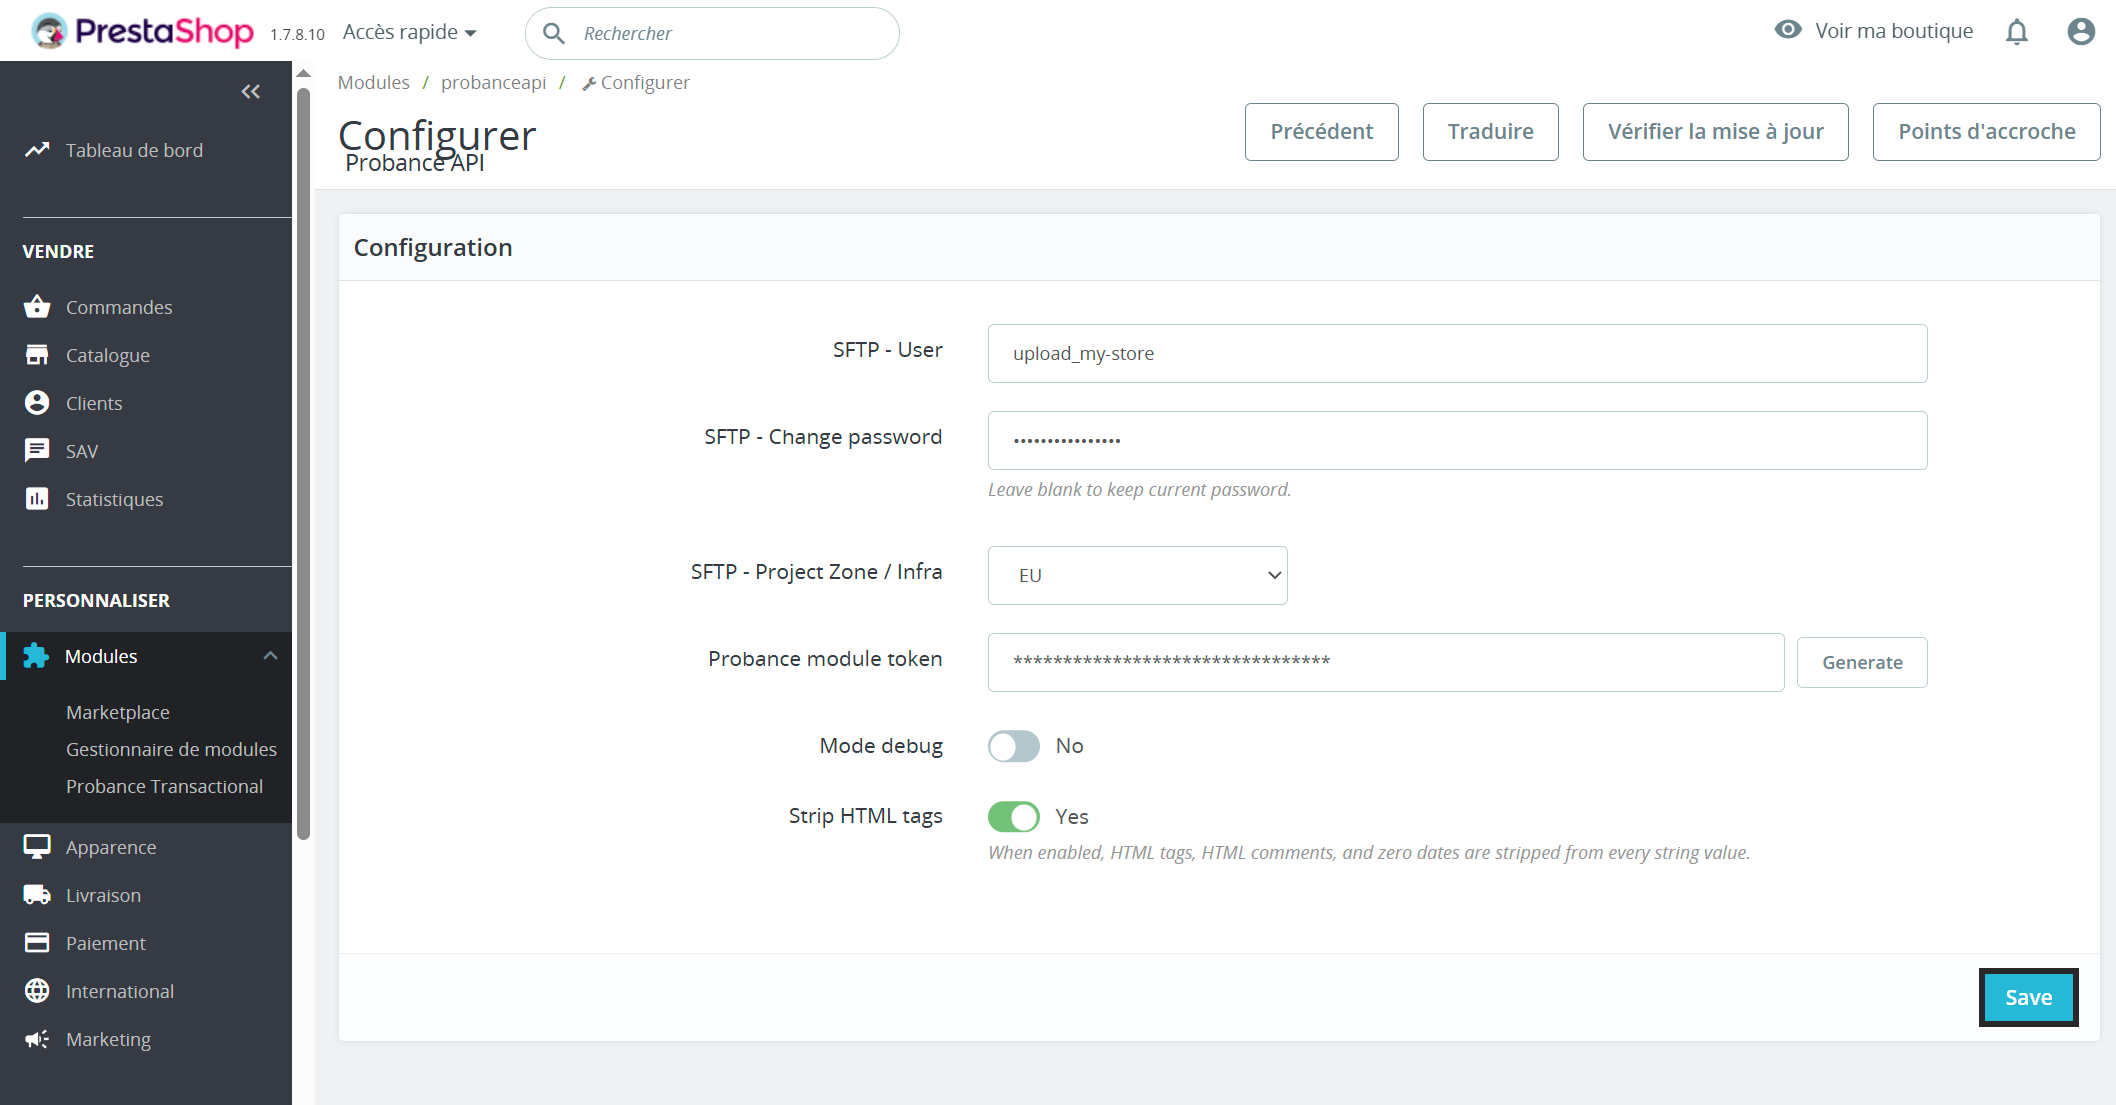The image size is (2116, 1105).
Task: Open the Statistiques menu
Action: click(x=114, y=499)
